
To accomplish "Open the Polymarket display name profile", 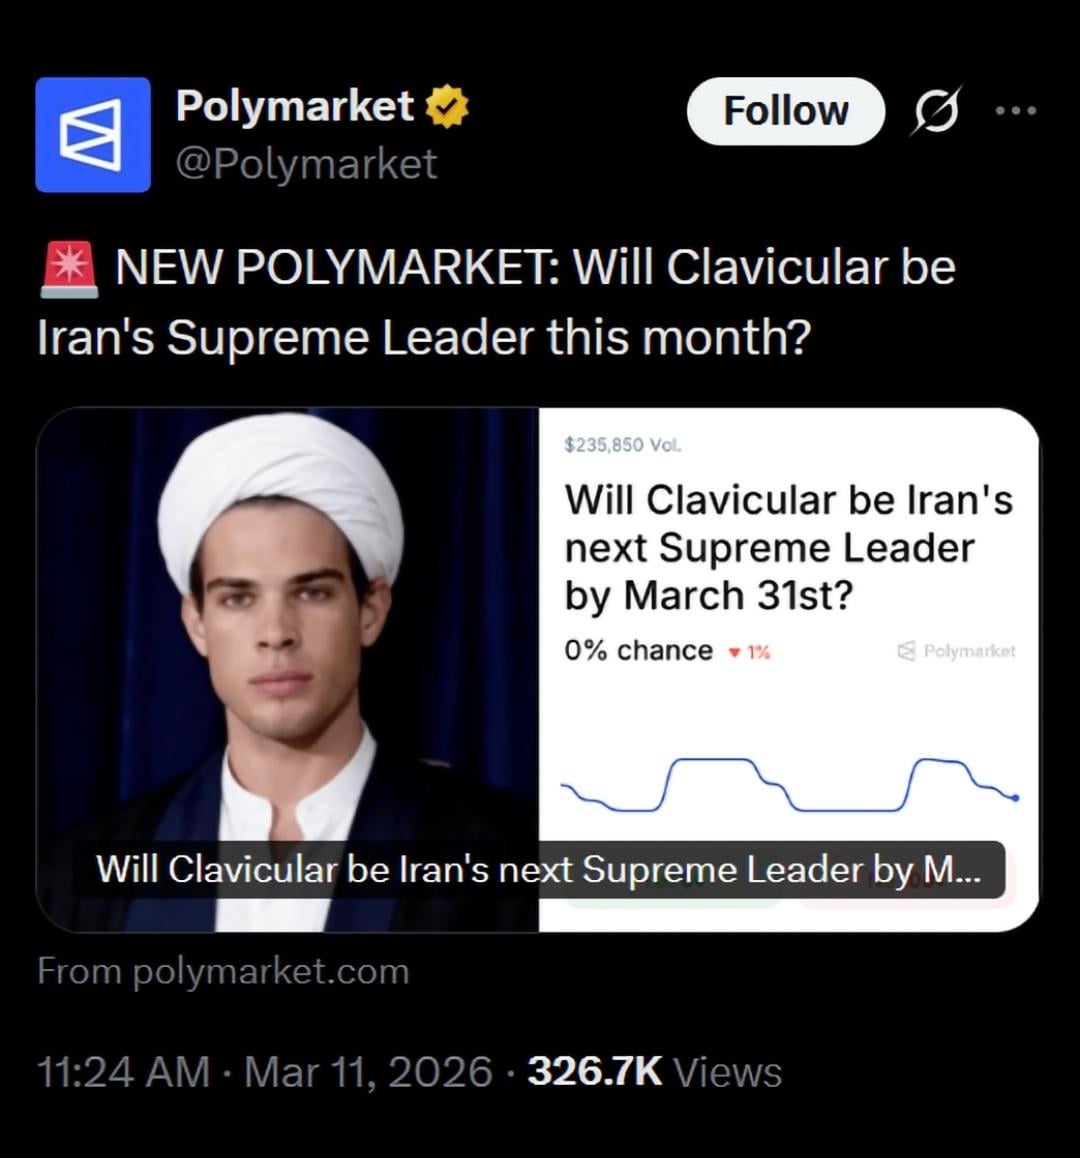I will (x=295, y=106).
